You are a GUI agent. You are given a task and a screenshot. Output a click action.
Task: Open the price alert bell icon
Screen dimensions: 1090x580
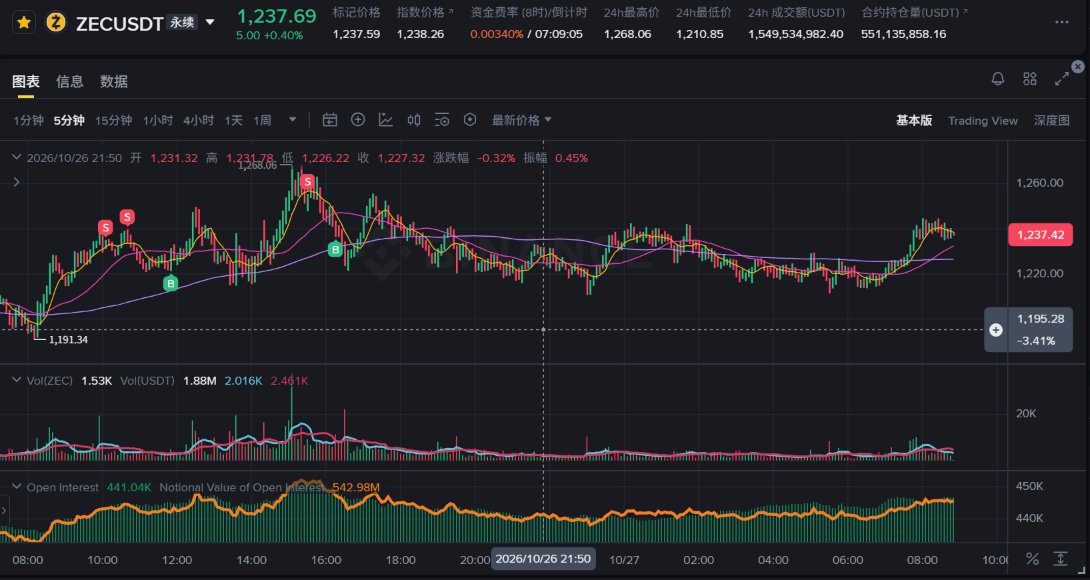[998, 79]
